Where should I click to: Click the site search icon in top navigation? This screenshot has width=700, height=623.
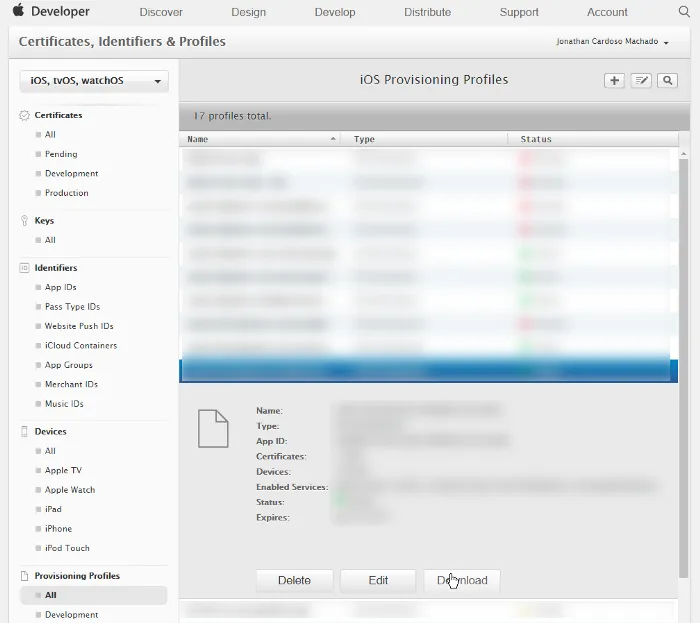[684, 12]
